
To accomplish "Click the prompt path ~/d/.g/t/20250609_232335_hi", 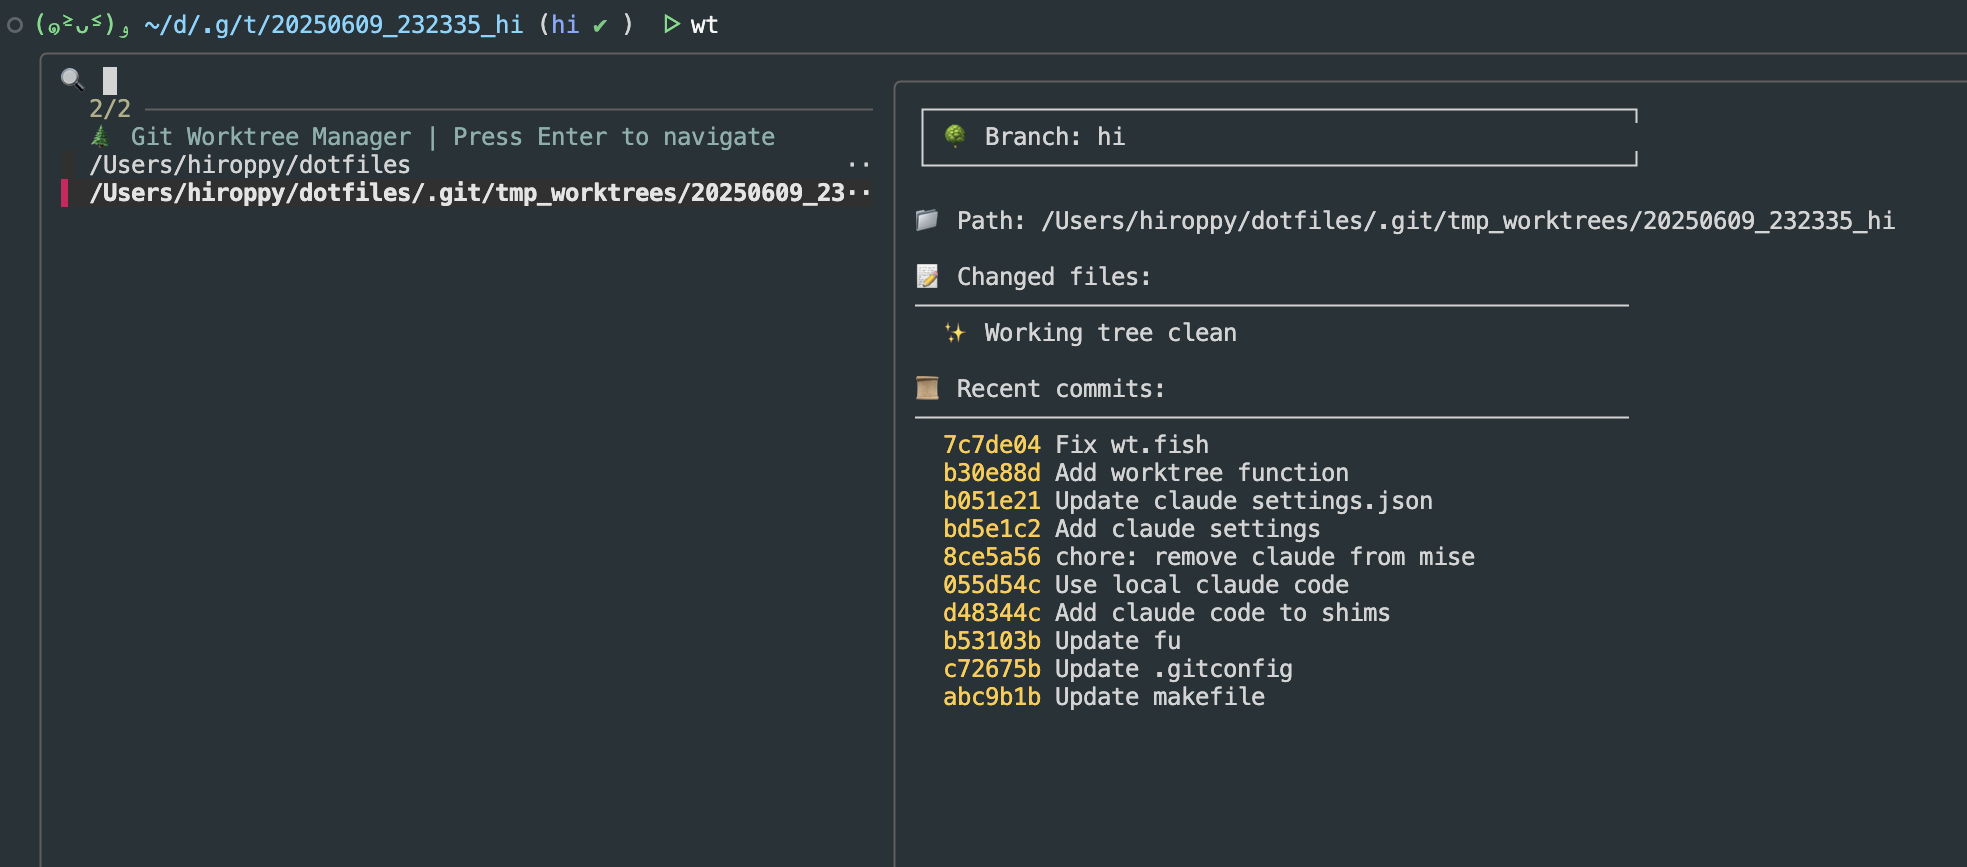I will click(x=333, y=25).
